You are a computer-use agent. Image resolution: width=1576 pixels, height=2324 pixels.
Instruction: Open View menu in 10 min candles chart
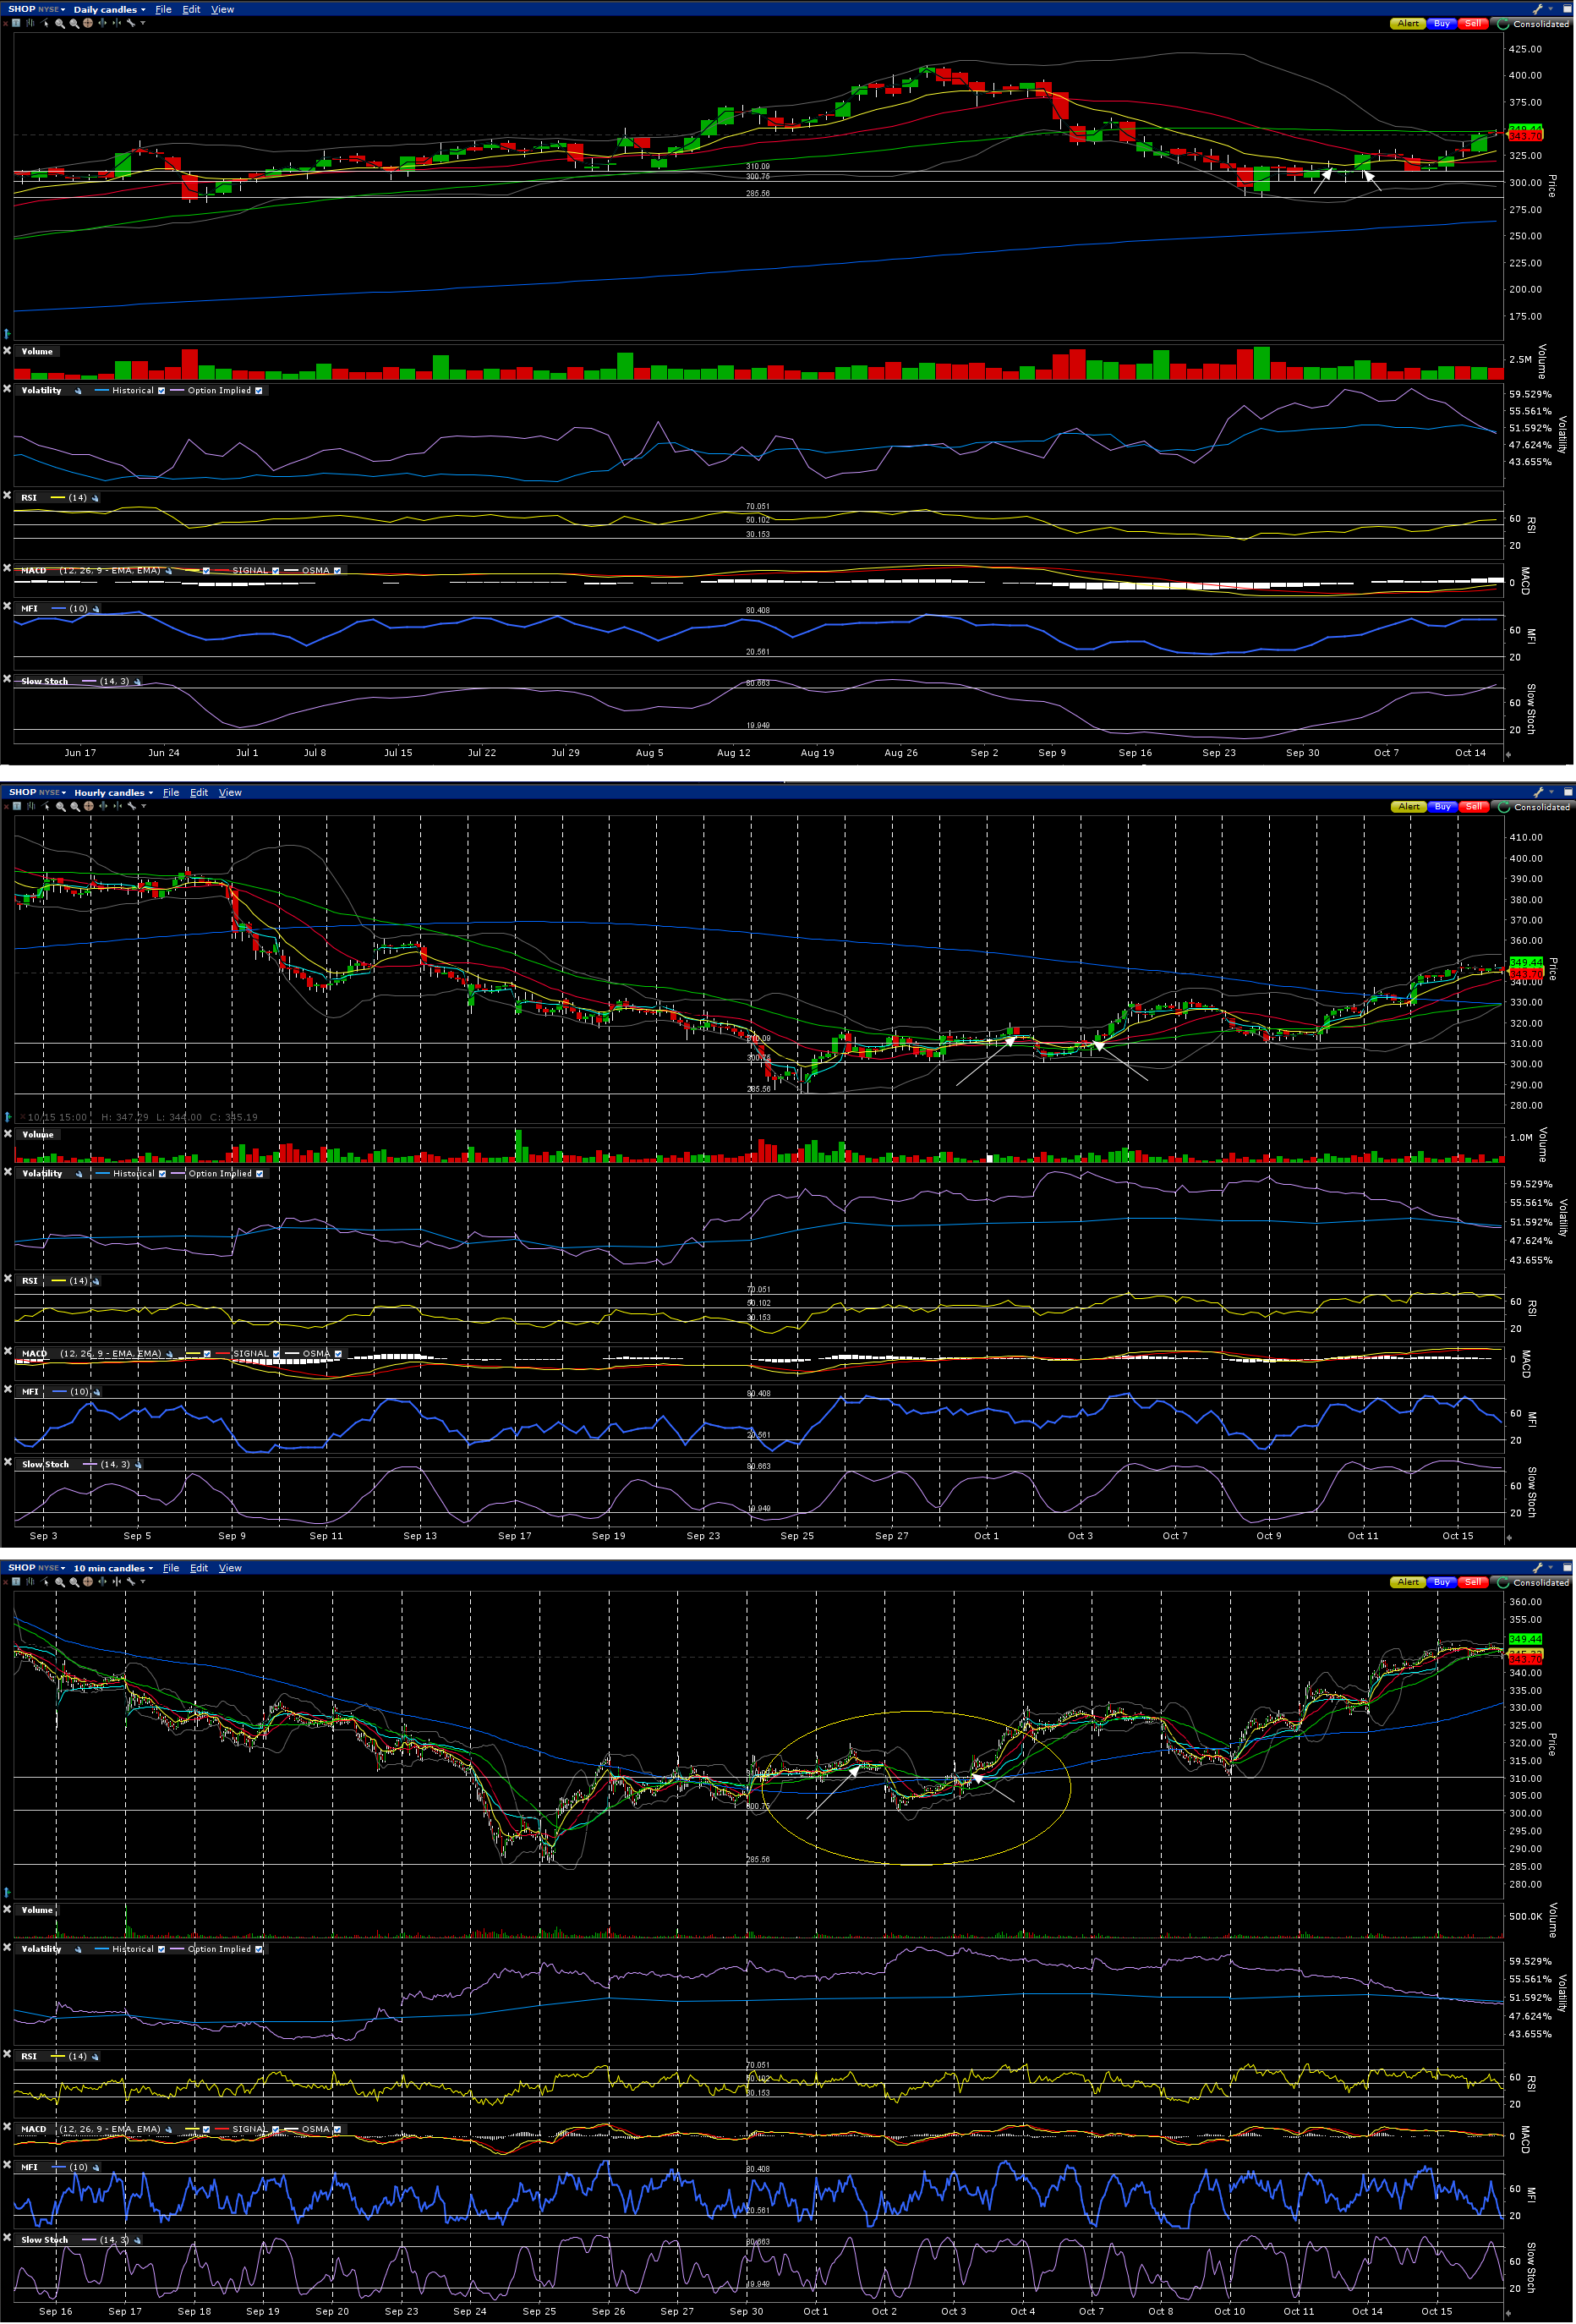tap(231, 1568)
